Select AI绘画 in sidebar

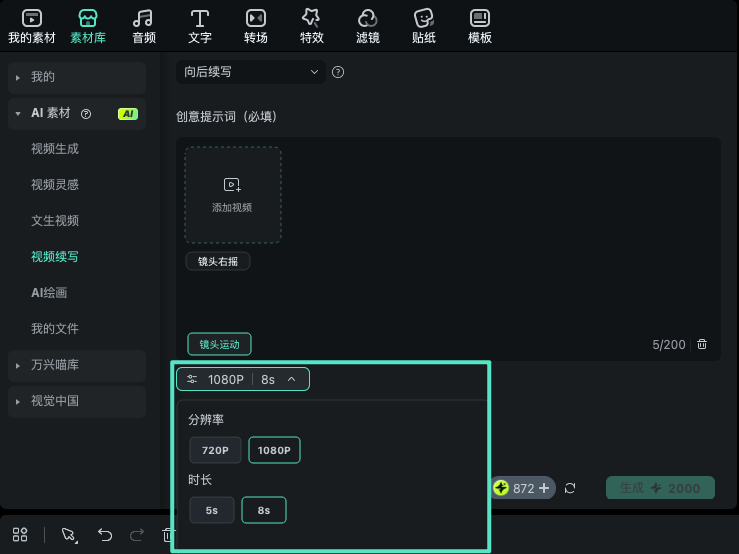coord(49,293)
